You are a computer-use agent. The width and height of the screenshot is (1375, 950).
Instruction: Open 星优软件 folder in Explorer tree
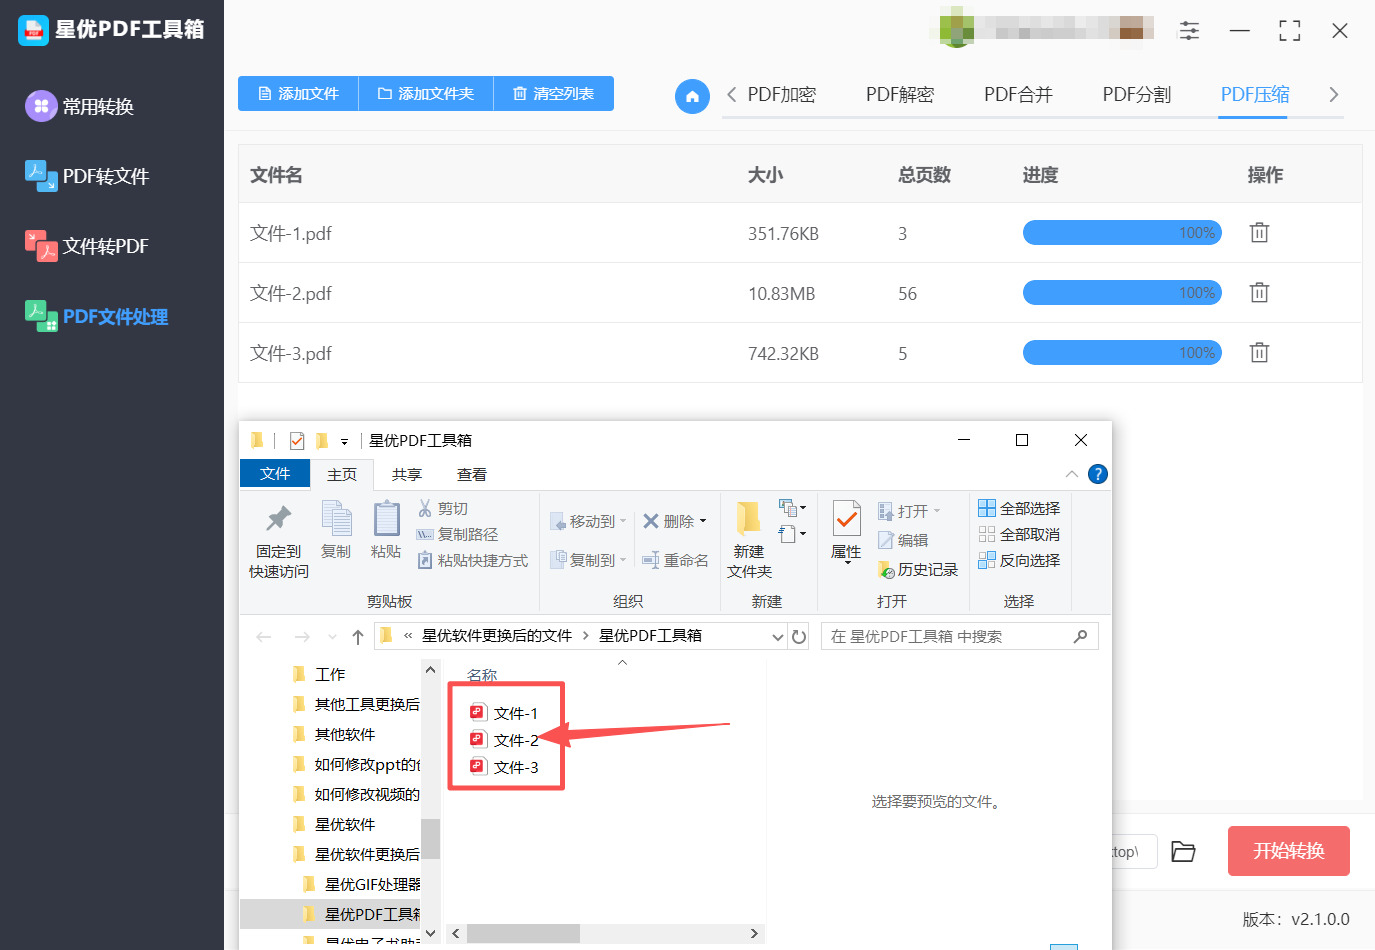[x=334, y=825]
